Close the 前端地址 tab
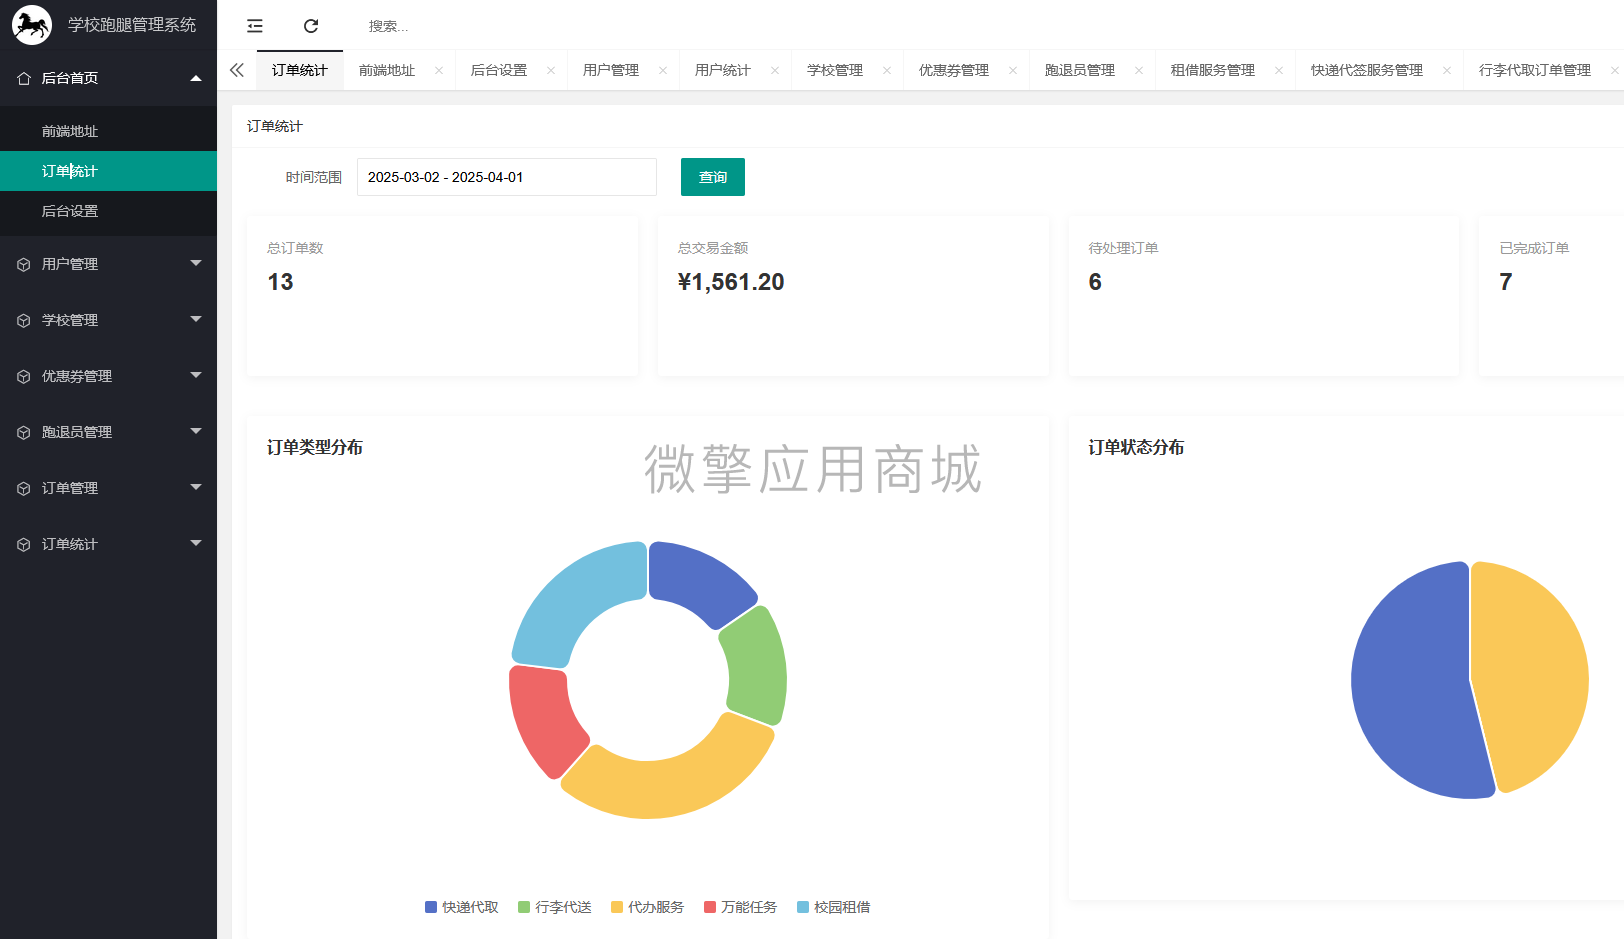 coord(439,70)
